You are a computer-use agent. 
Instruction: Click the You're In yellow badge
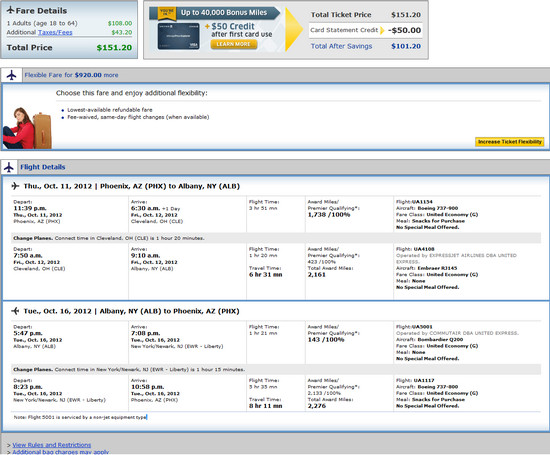[x=167, y=13]
